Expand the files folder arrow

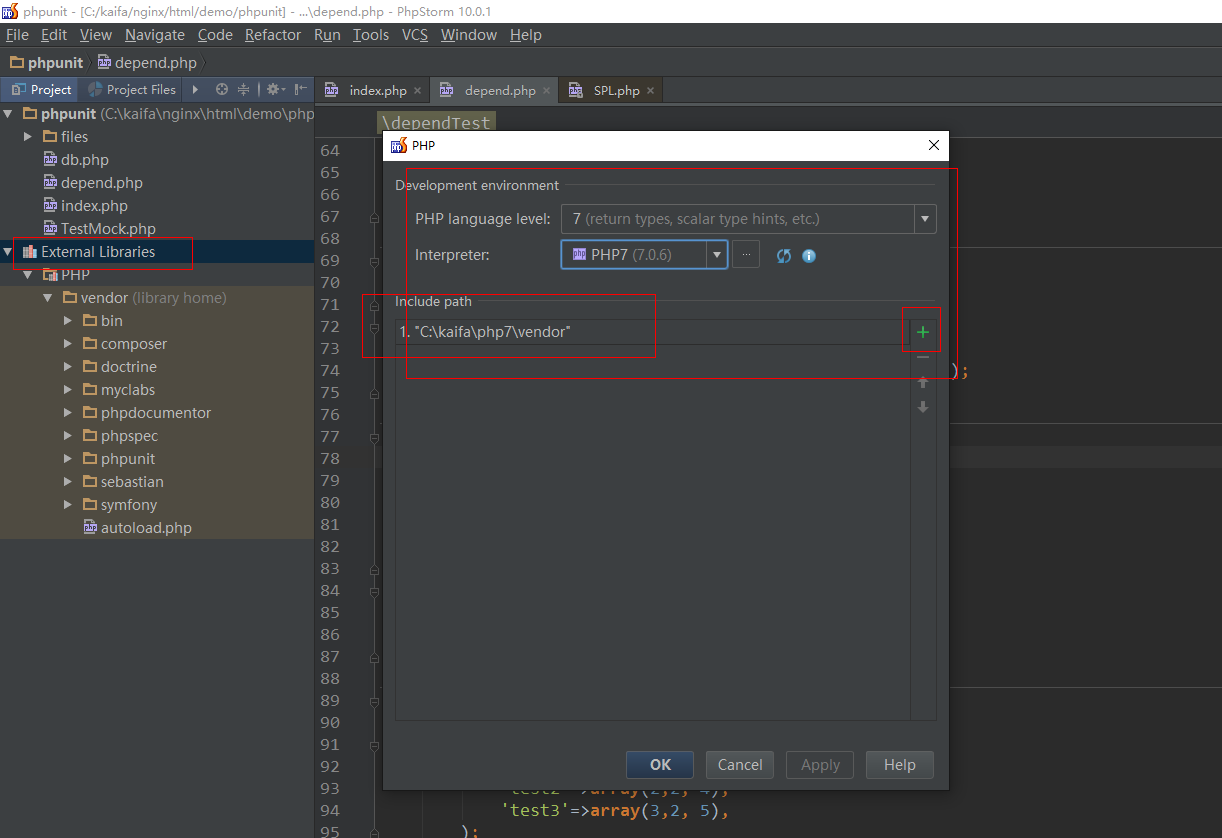point(29,137)
